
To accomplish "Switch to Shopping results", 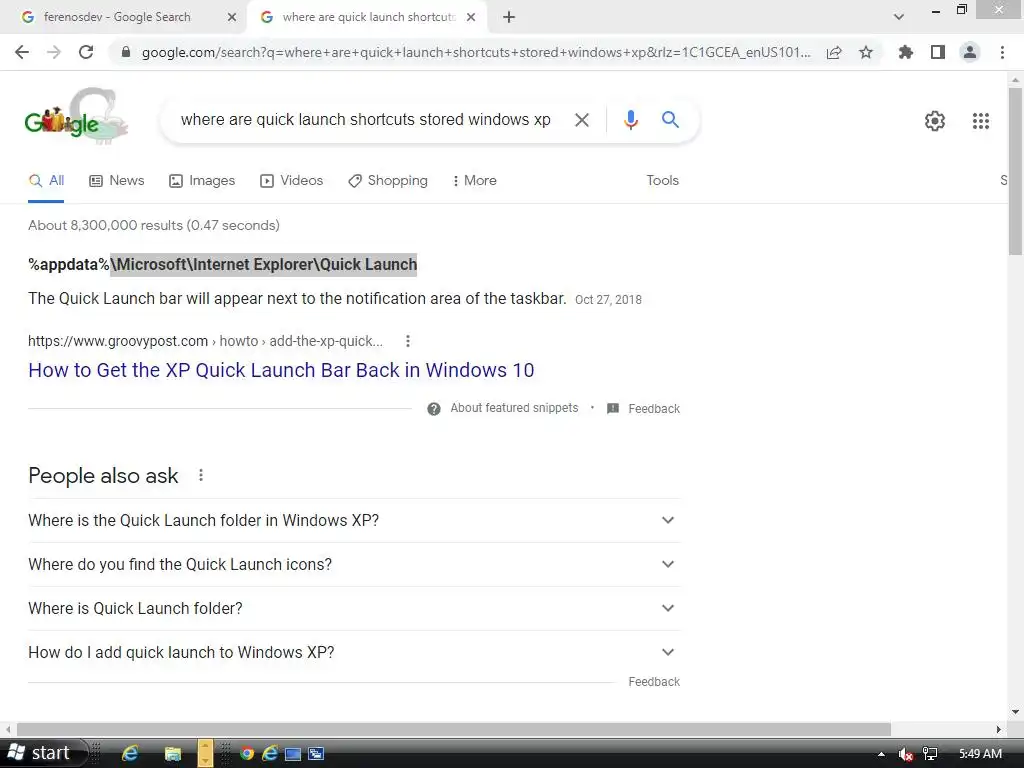I will pos(388,181).
